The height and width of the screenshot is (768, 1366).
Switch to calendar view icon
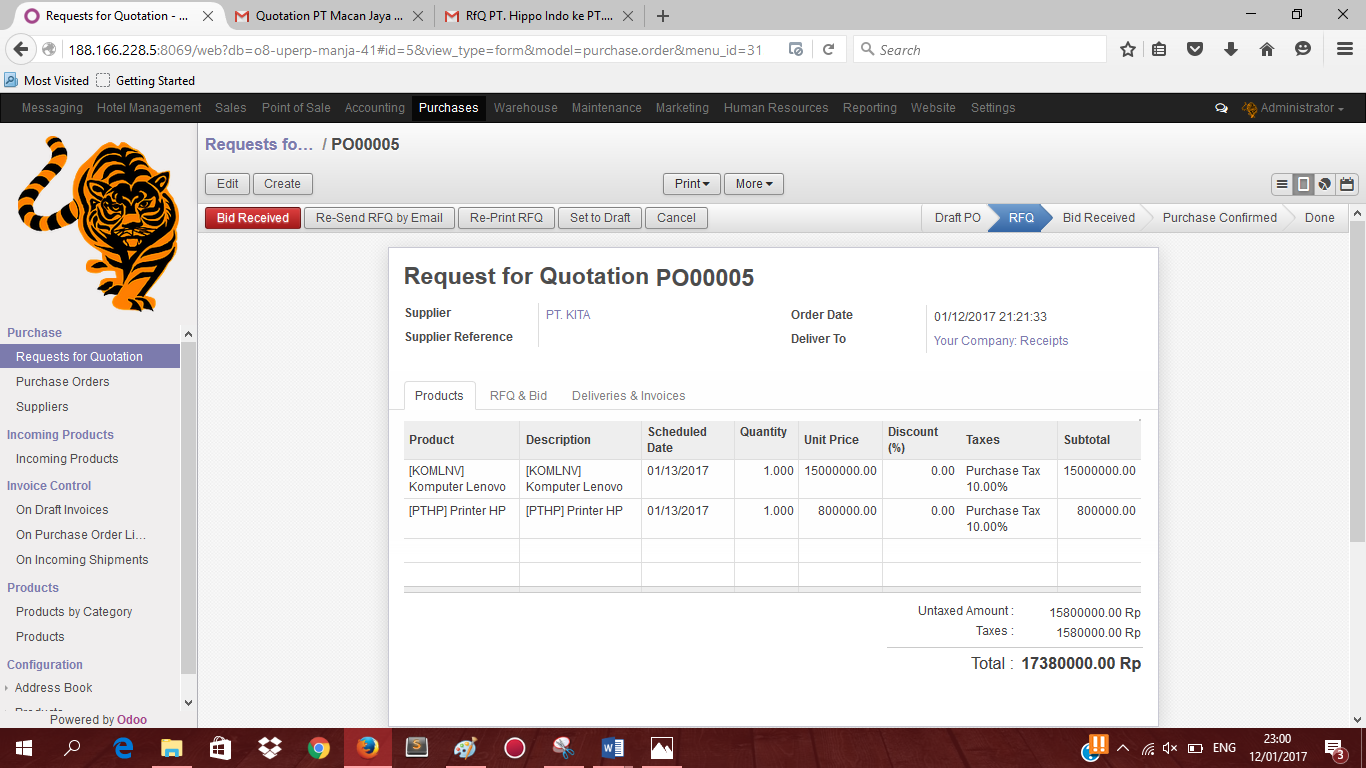point(1347,184)
